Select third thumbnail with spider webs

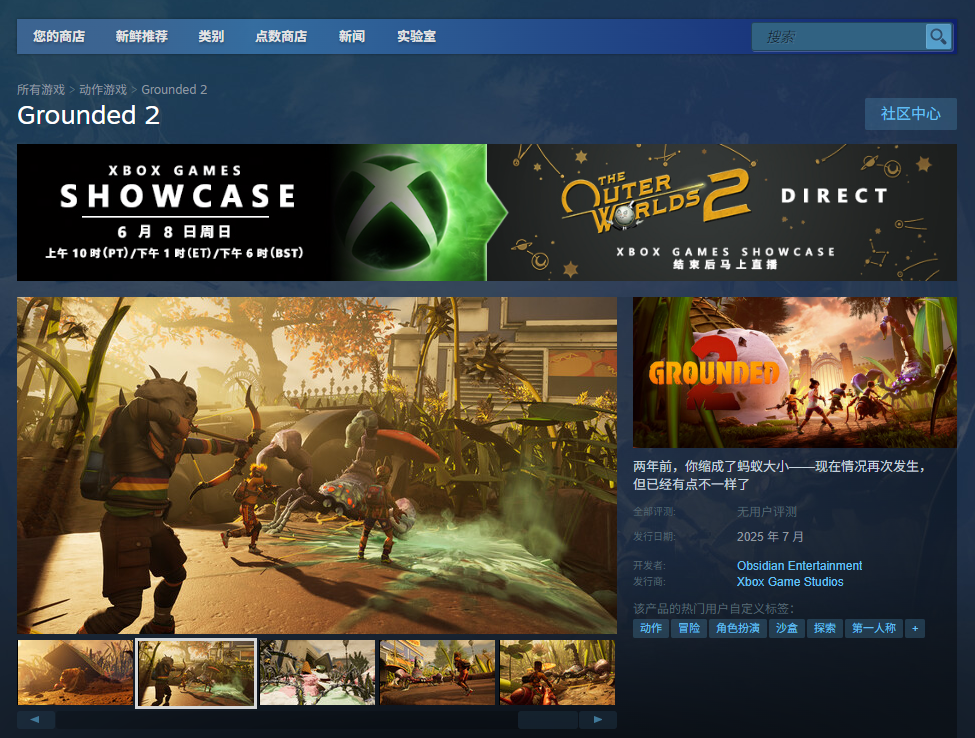(x=317, y=673)
